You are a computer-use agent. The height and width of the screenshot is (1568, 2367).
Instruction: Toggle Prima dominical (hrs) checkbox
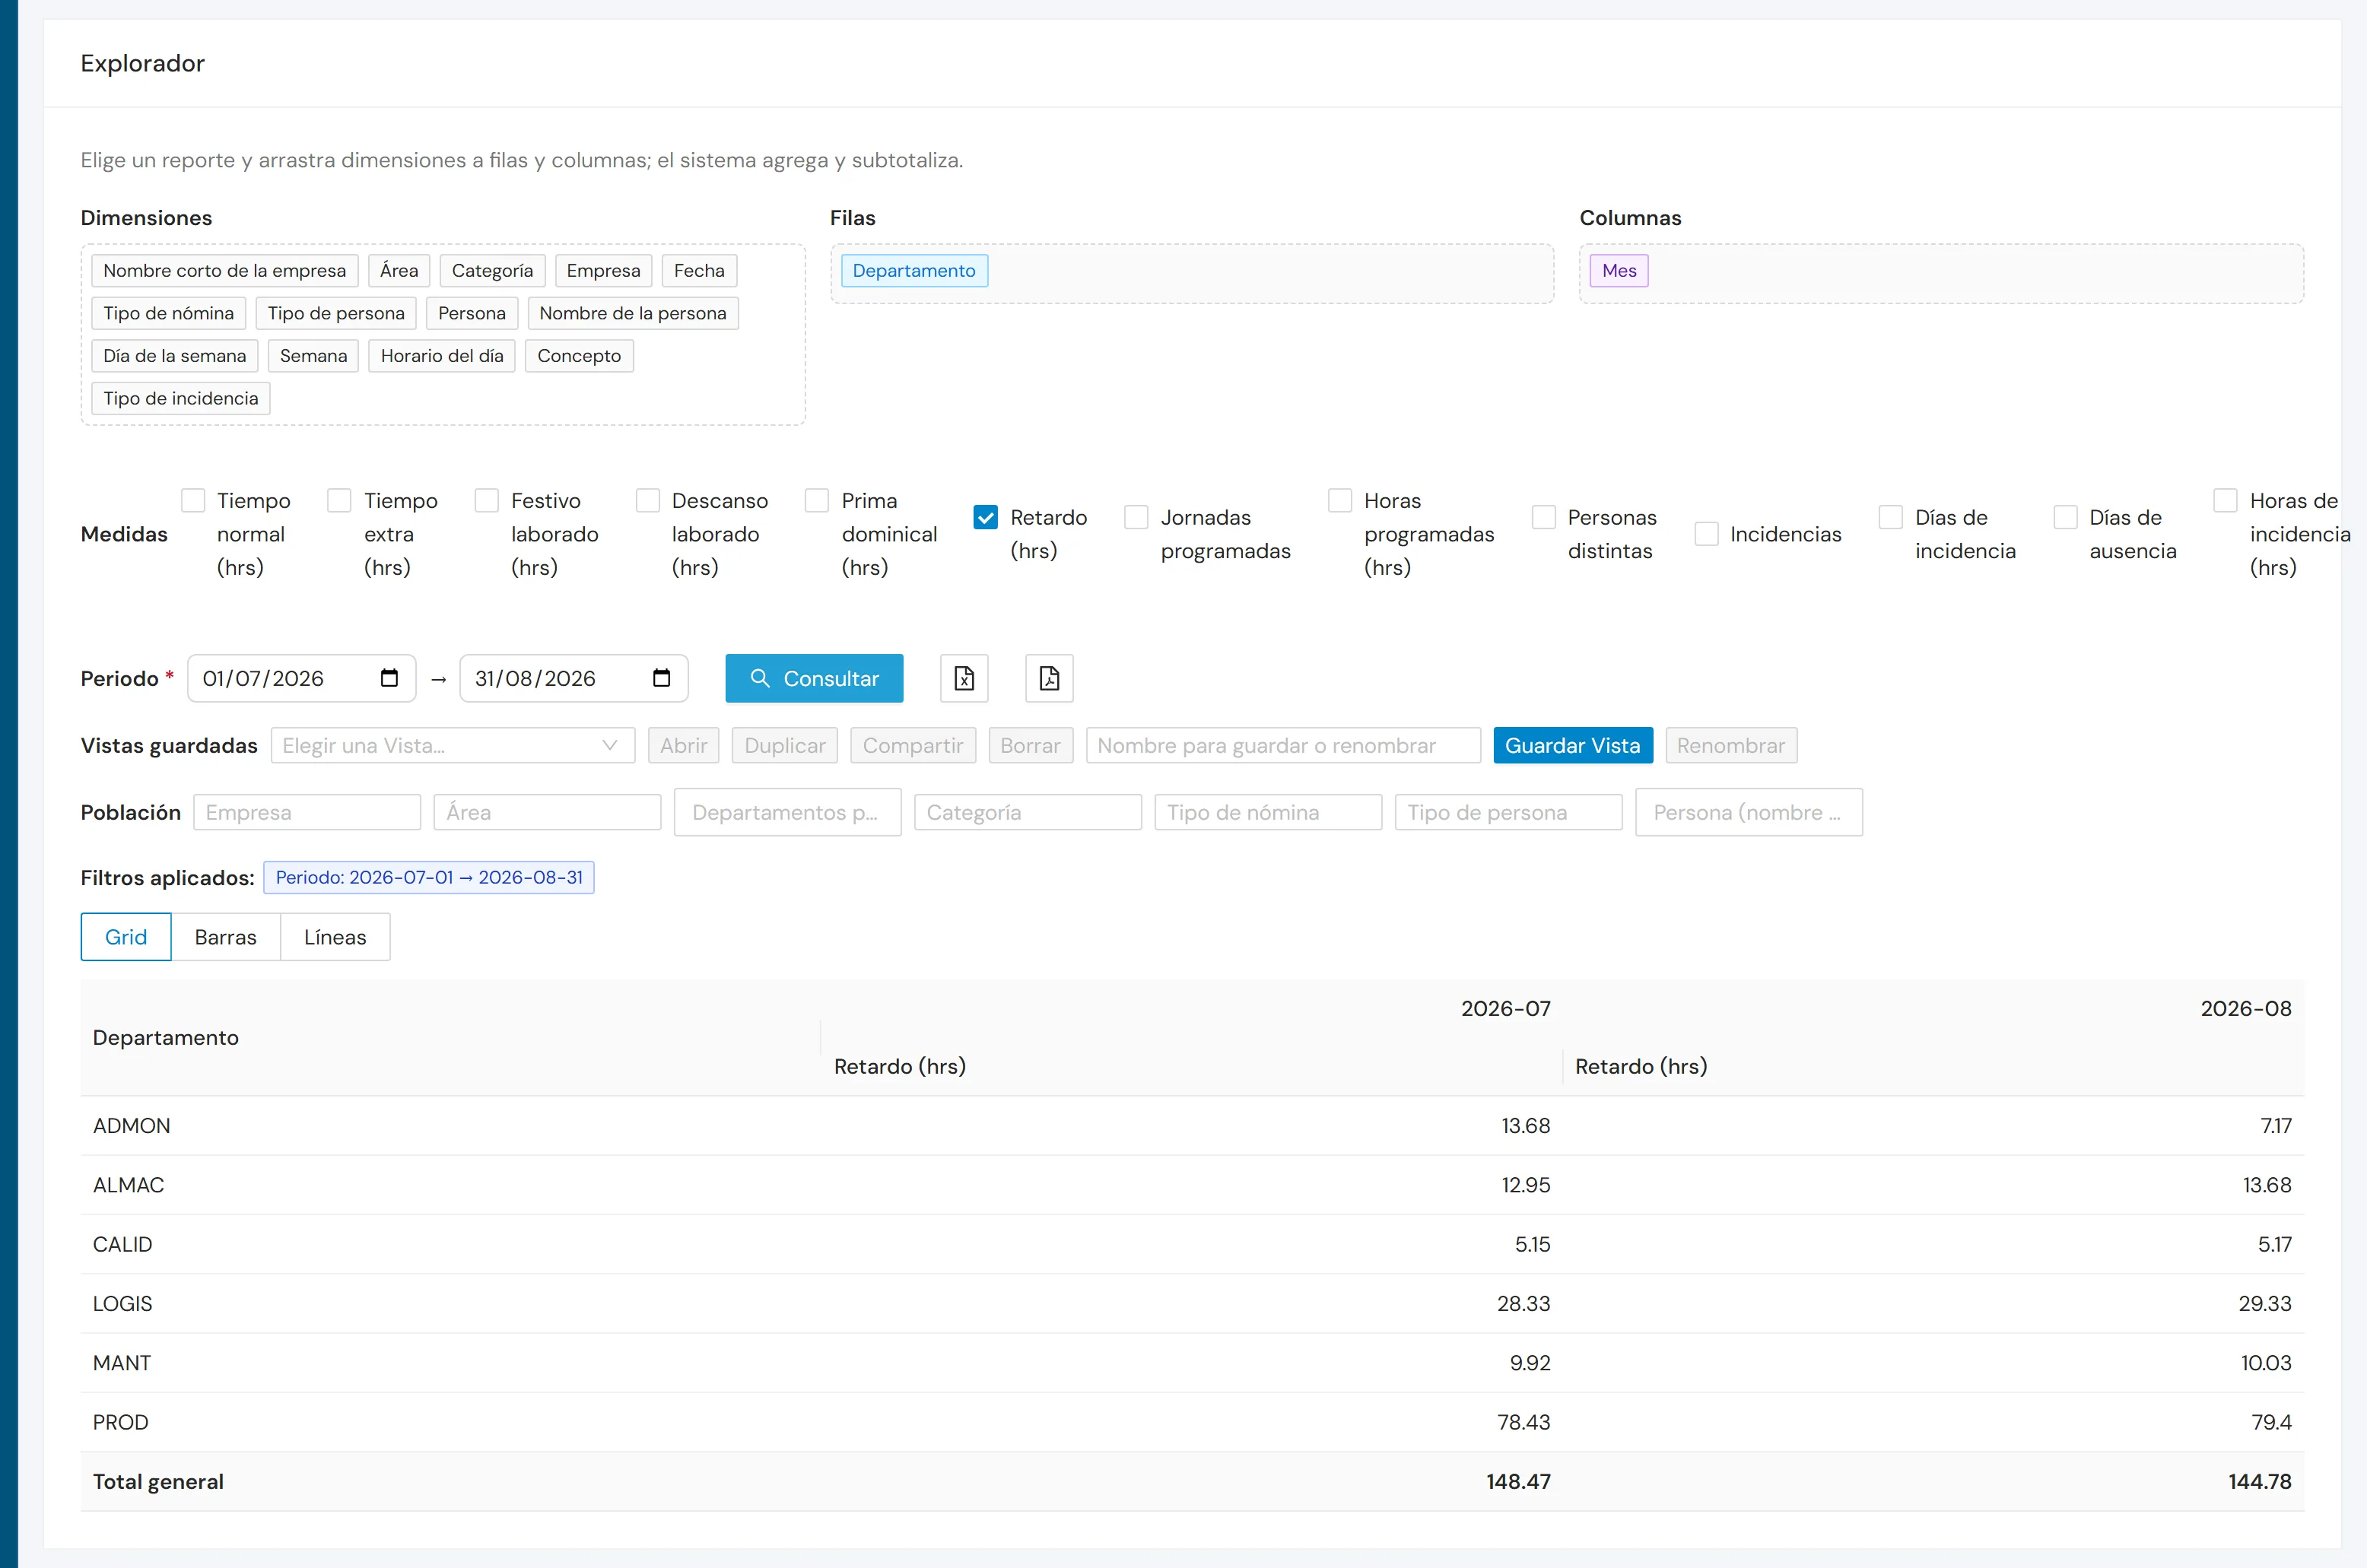pos(817,500)
